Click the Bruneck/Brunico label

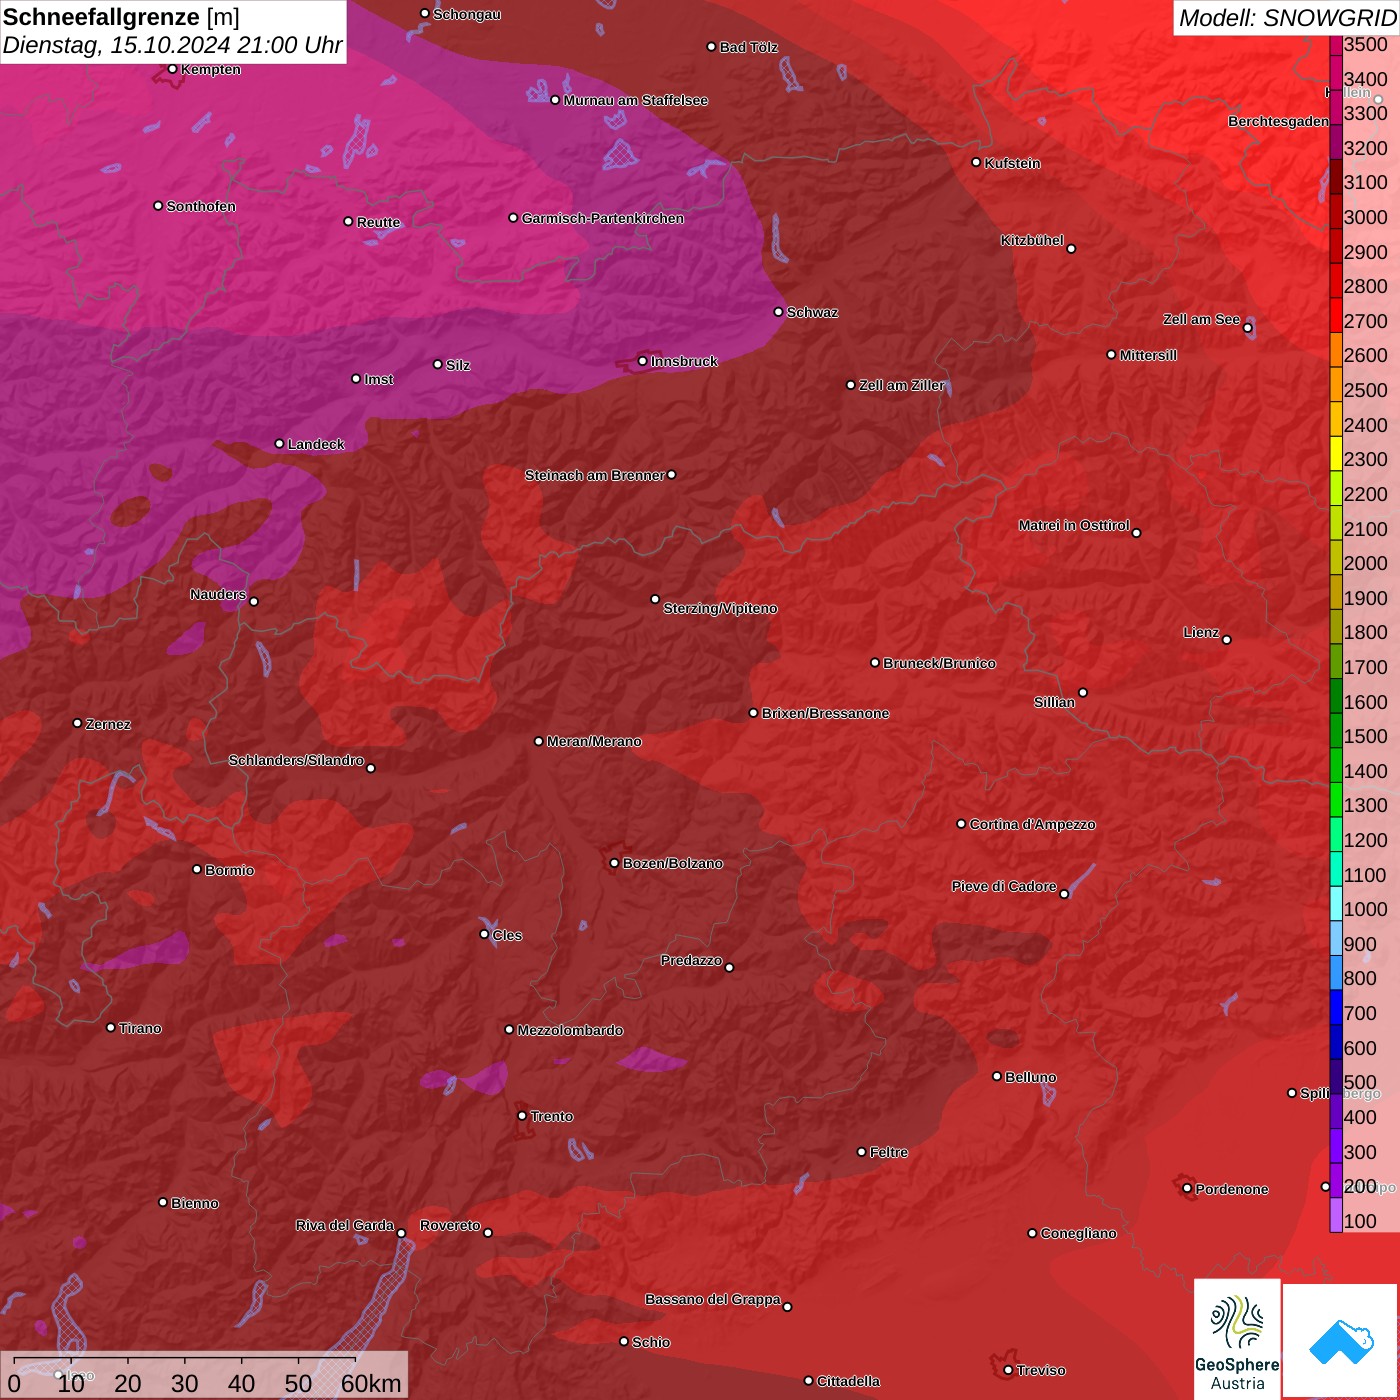point(939,663)
